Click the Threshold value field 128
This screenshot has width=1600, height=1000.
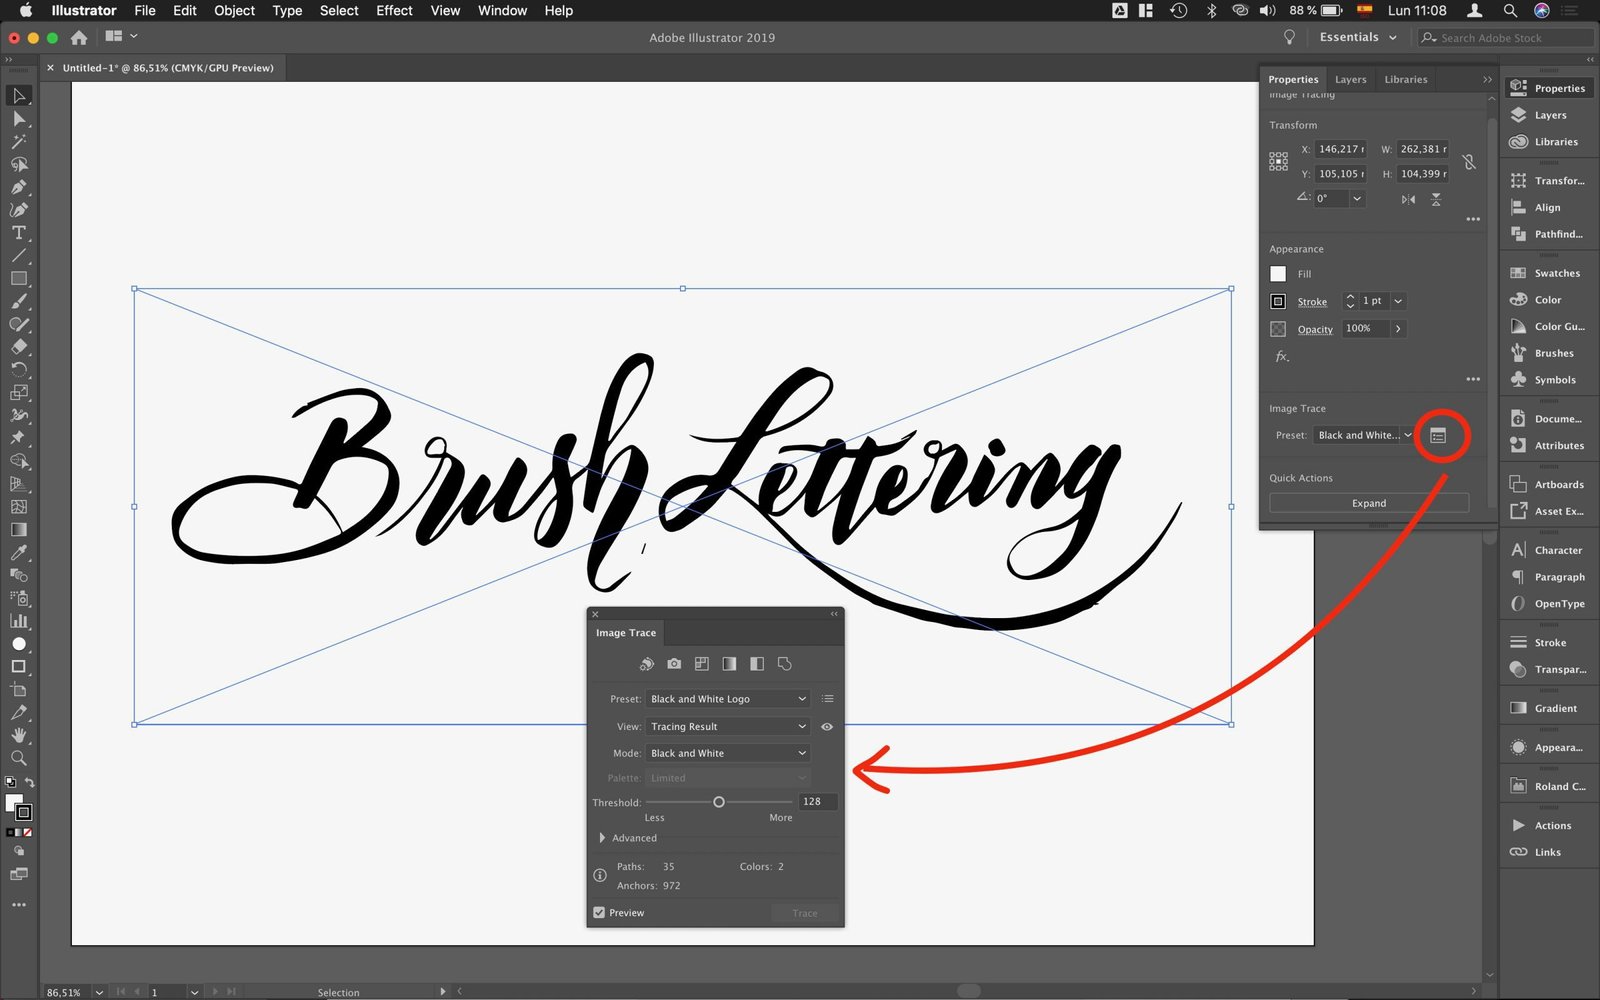coord(817,802)
